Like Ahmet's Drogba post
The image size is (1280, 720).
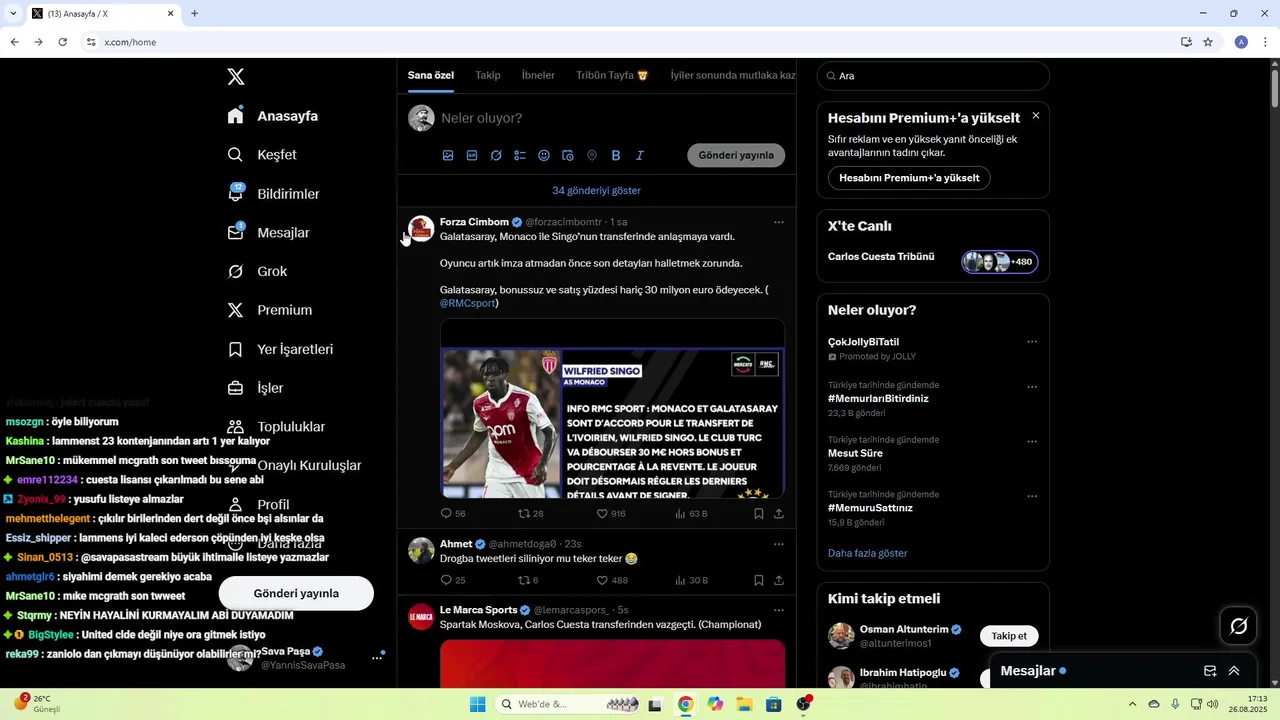click(x=612, y=580)
